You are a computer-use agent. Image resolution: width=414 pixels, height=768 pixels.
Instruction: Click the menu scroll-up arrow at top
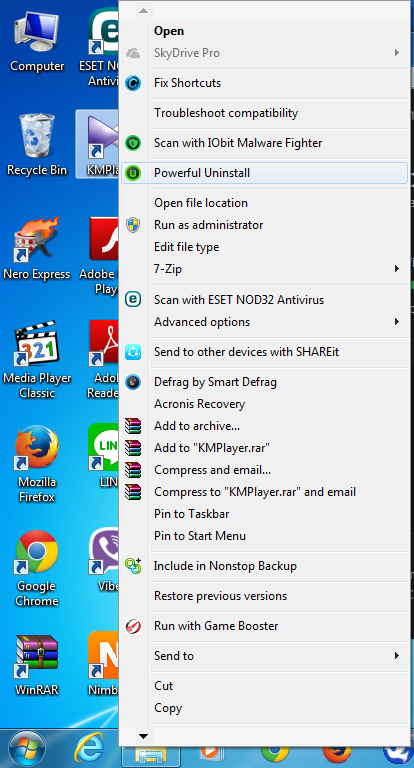tap(143, 10)
